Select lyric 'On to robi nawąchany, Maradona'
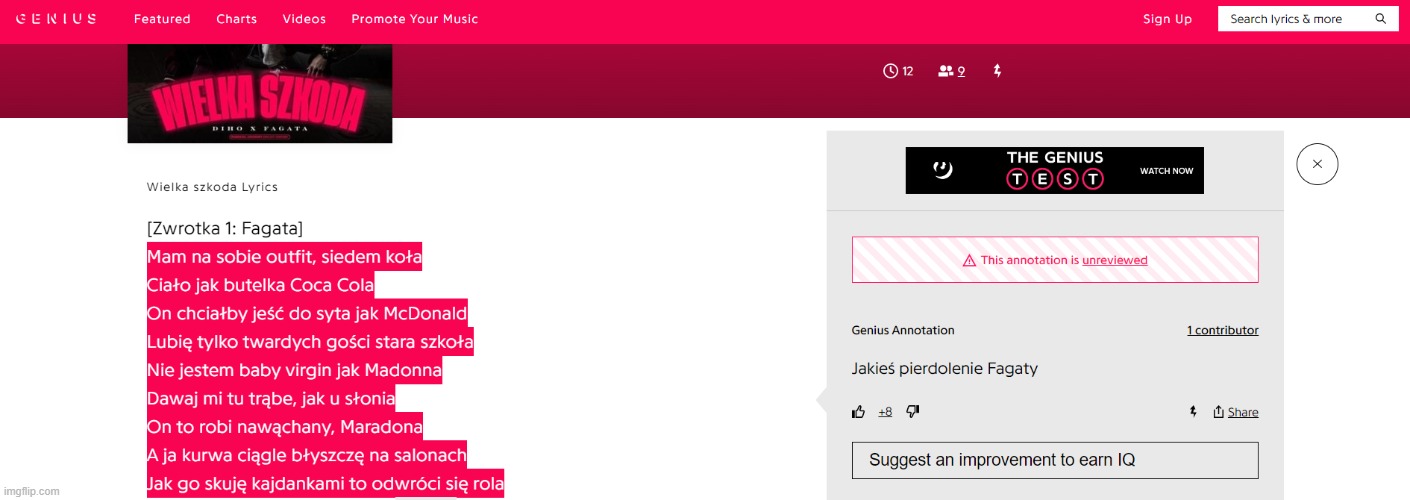 pyautogui.click(x=285, y=427)
